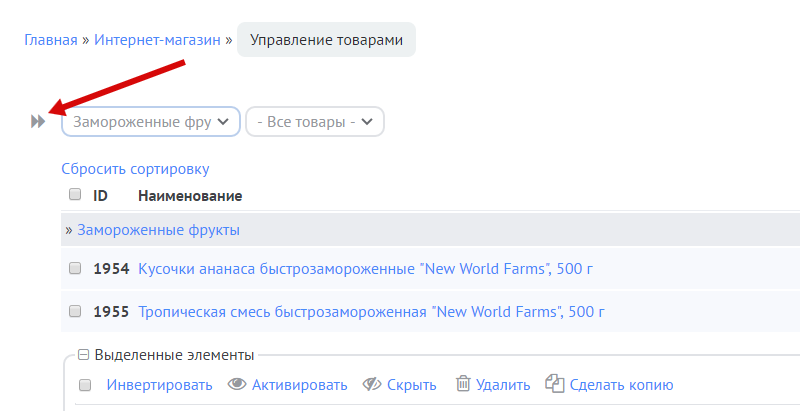The width and height of the screenshot is (800, 411).
Task: Click the copy icon next to Сделать копию
Action: tap(555, 385)
